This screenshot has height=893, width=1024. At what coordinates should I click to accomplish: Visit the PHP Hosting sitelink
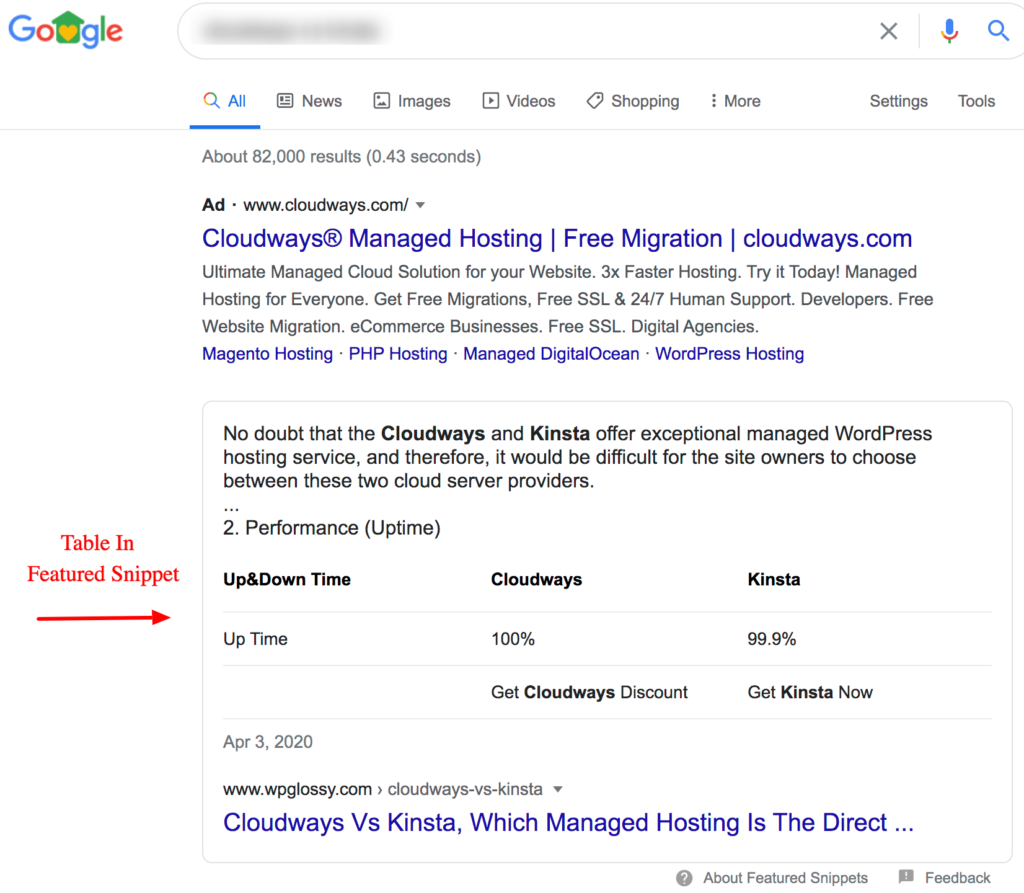398,354
